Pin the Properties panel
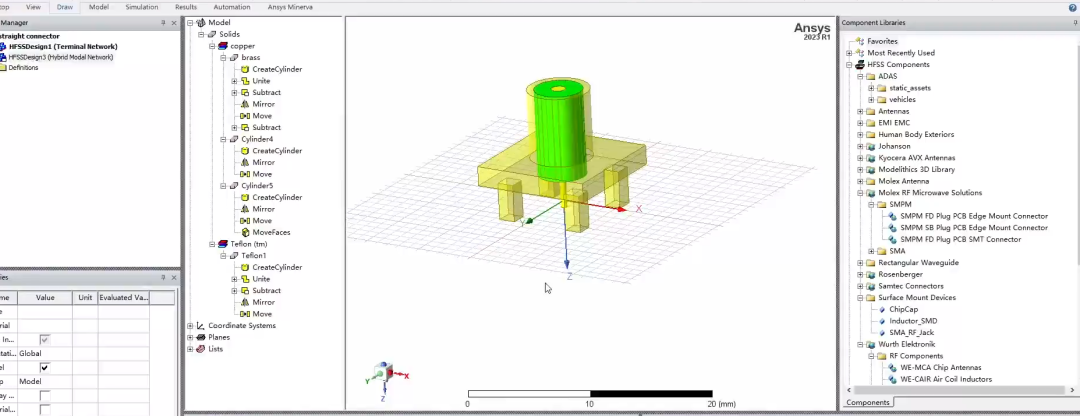Viewport: 1080px width, 416px height. coord(163,278)
